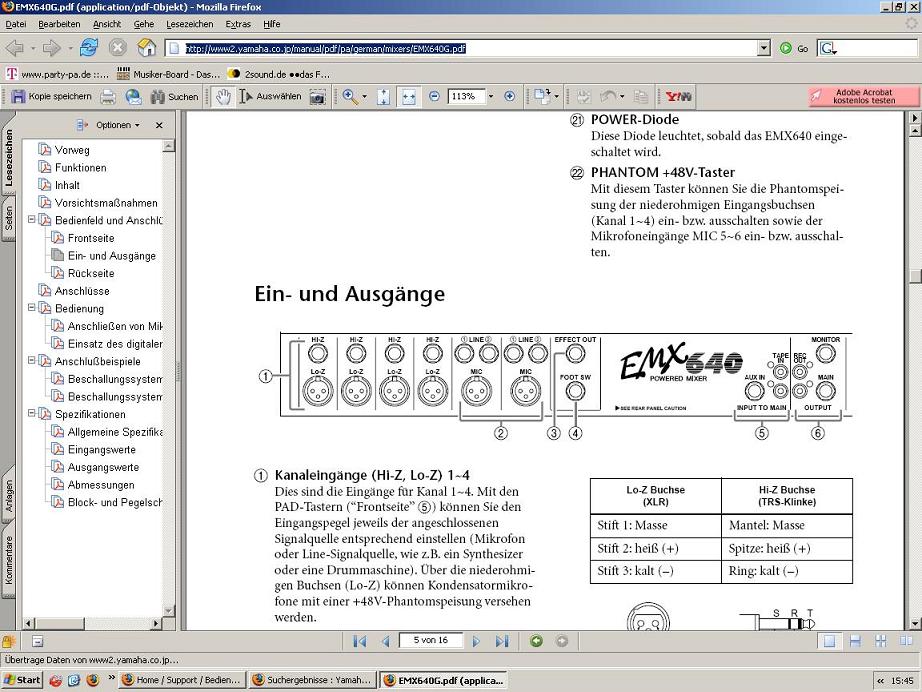Select the hand tool

[x=223, y=96]
